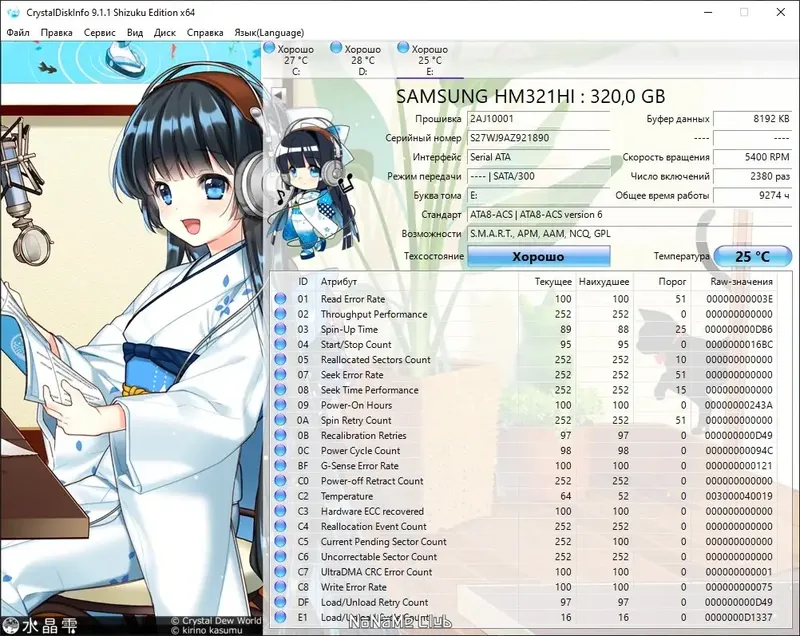The width and height of the screenshot is (800, 636).
Task: Click the Serial ATA interface field
Action: coord(539,157)
